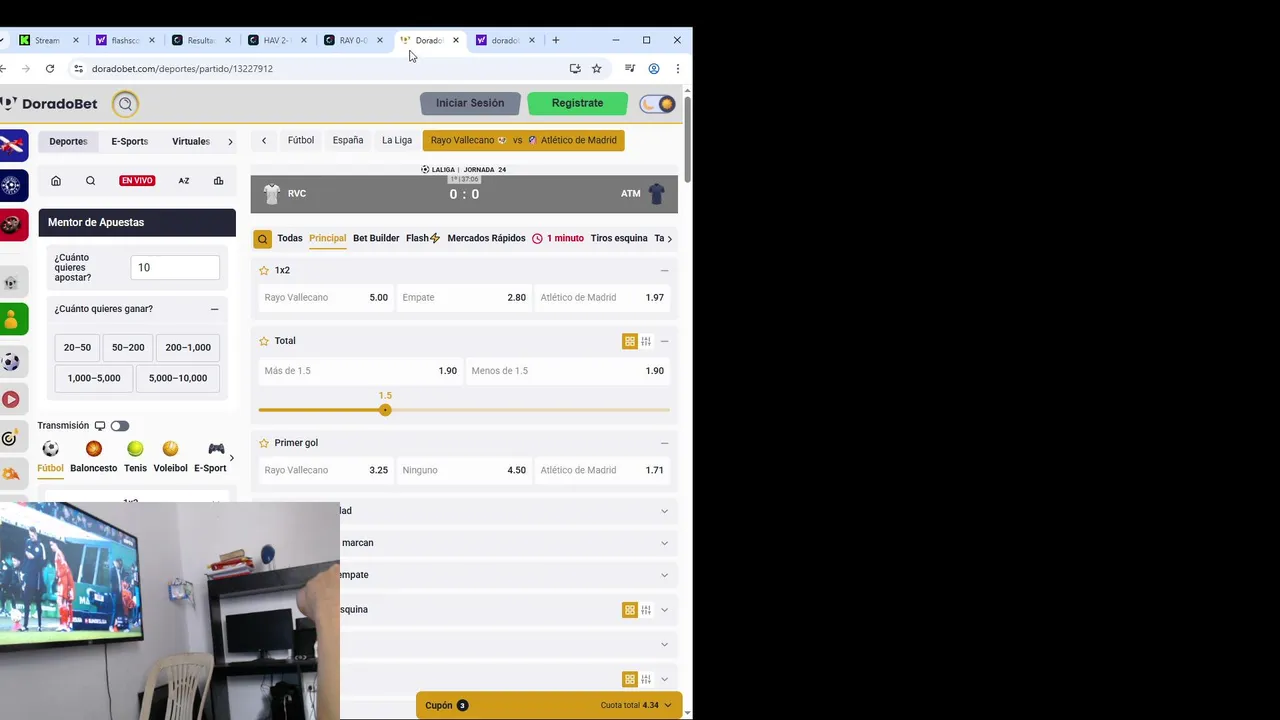Show more category tabs after Virtuales
The width and height of the screenshot is (1280, 720).
[x=230, y=142]
